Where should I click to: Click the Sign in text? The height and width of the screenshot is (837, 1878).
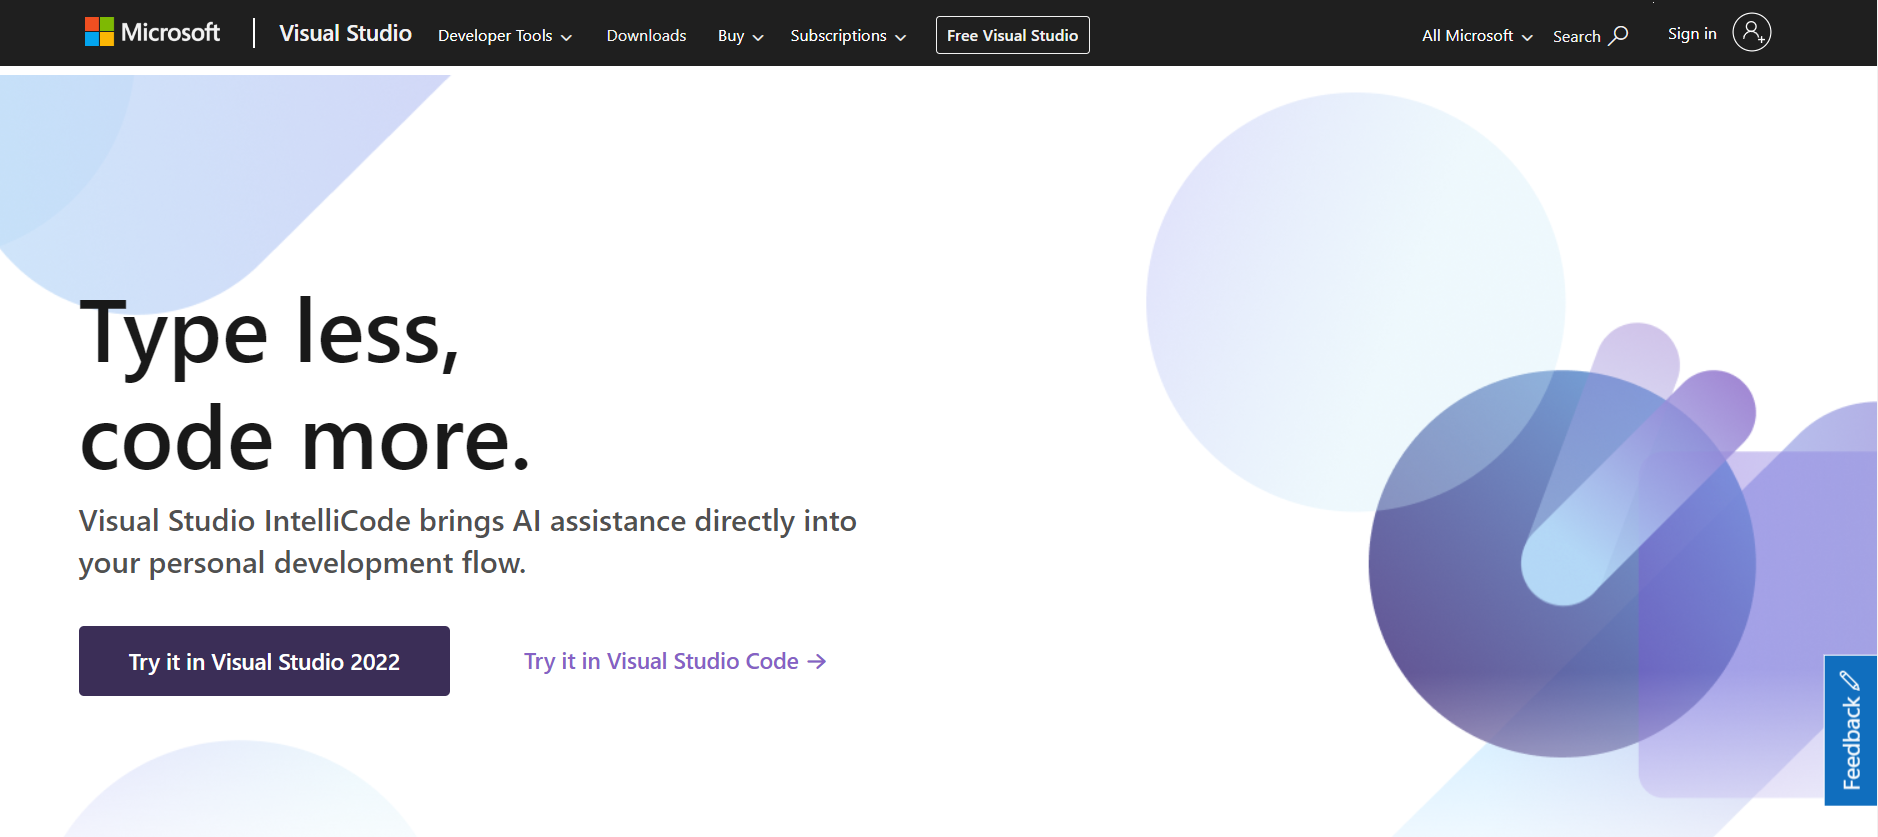[1691, 34]
